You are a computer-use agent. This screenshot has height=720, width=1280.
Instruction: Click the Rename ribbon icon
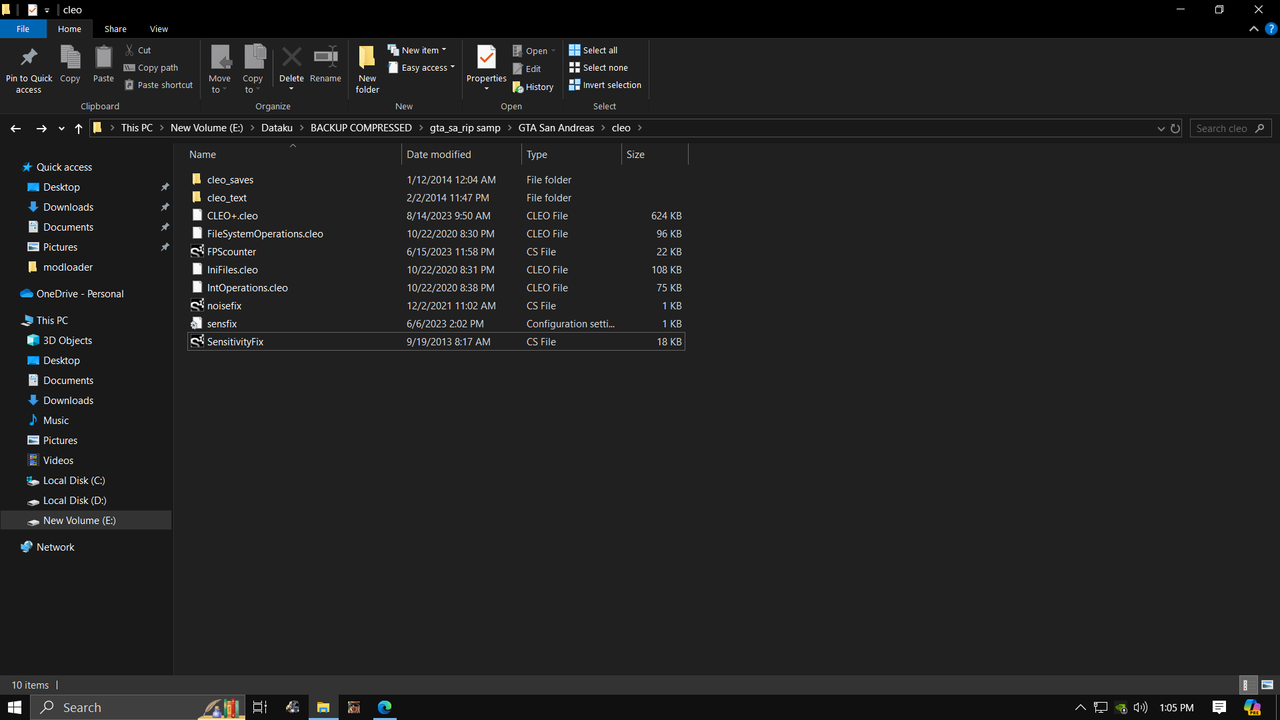(325, 57)
